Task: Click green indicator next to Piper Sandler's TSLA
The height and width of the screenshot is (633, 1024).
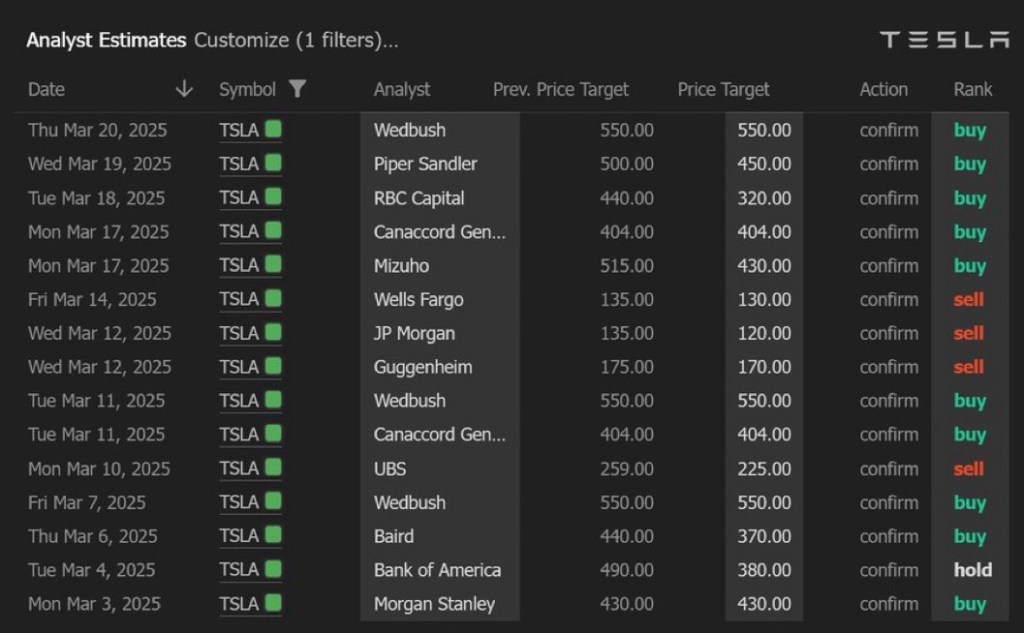Action: [273, 163]
